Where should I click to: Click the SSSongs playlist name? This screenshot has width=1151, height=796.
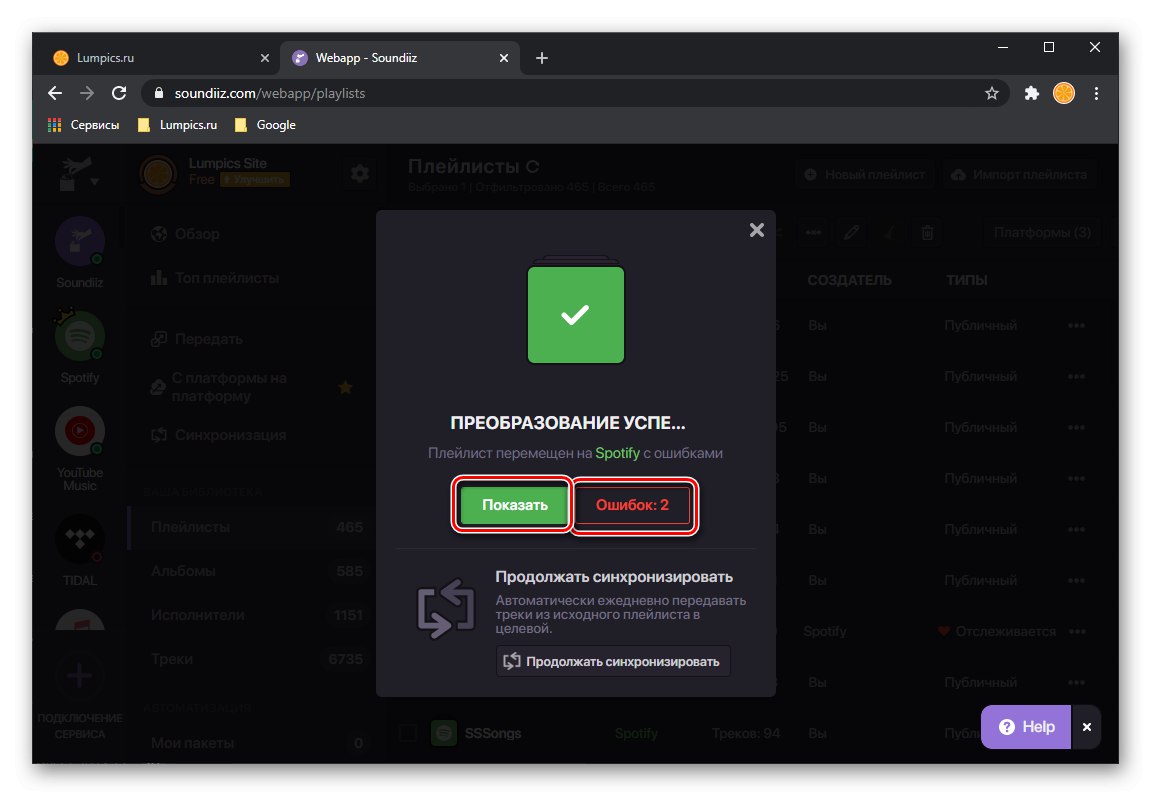(493, 733)
